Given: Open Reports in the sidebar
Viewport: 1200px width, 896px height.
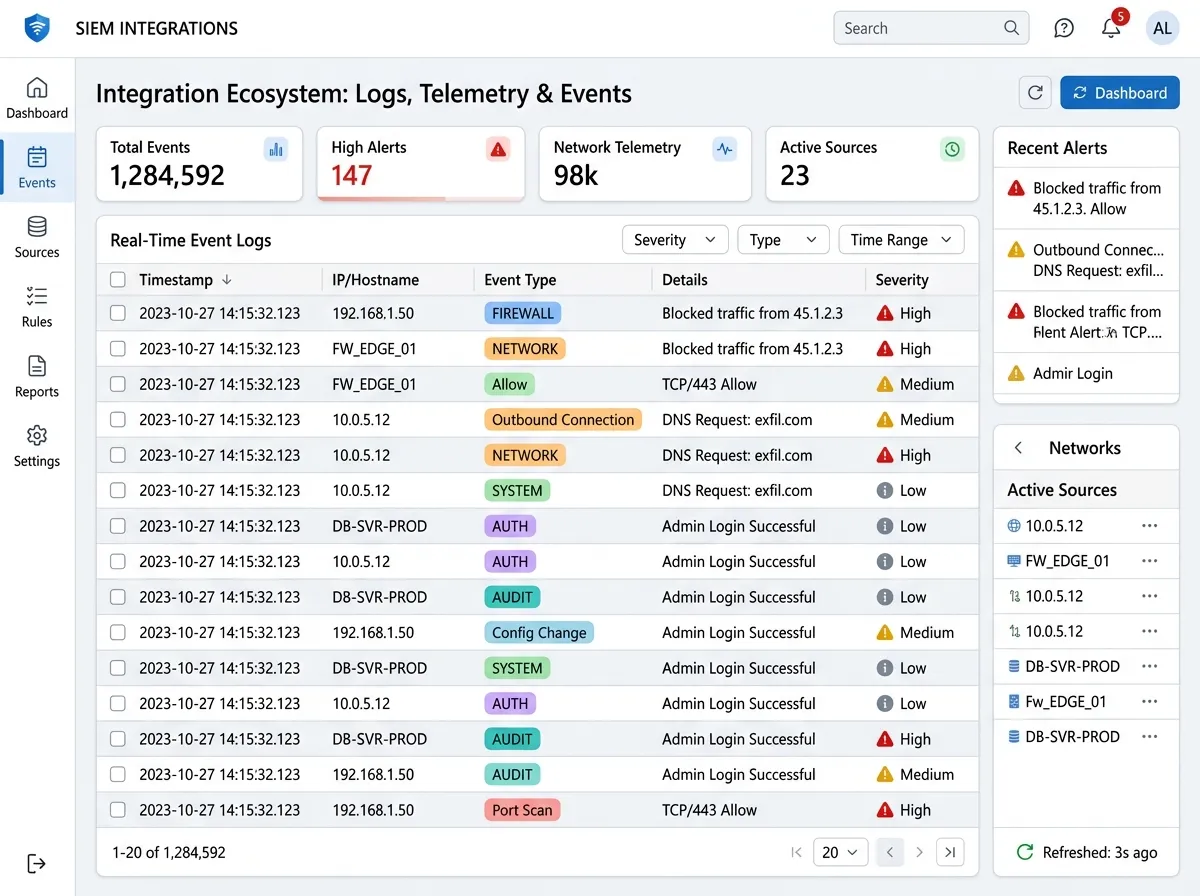Looking at the screenshot, I should pos(37,377).
